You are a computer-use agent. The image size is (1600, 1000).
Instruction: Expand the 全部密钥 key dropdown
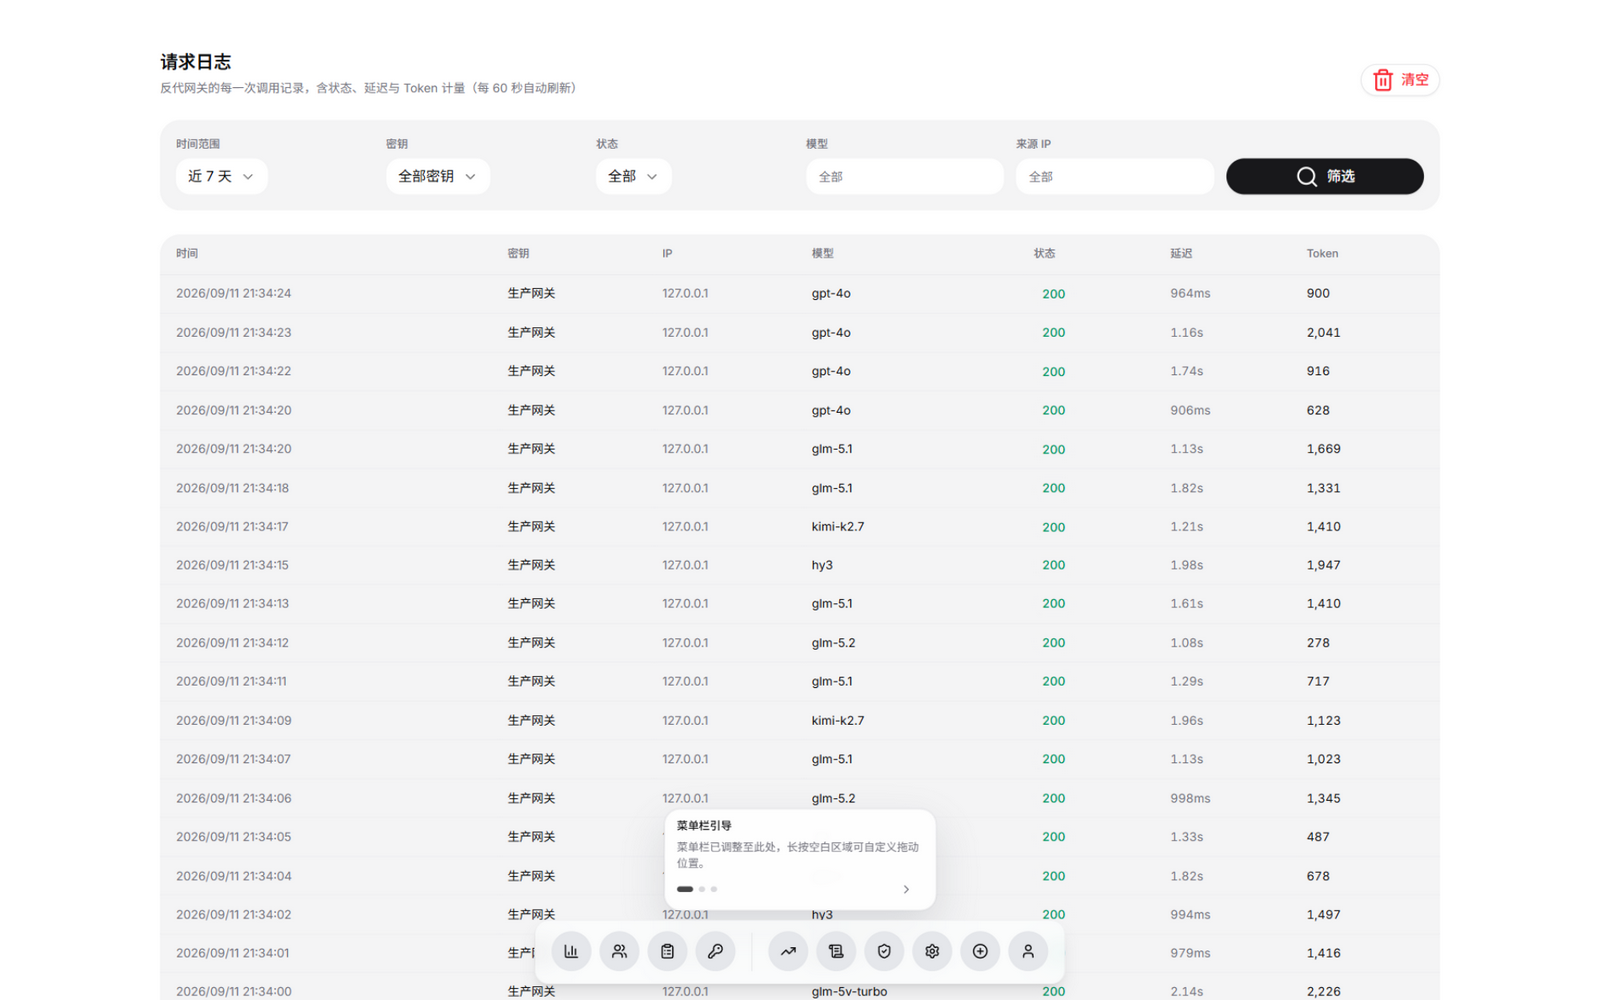point(438,176)
